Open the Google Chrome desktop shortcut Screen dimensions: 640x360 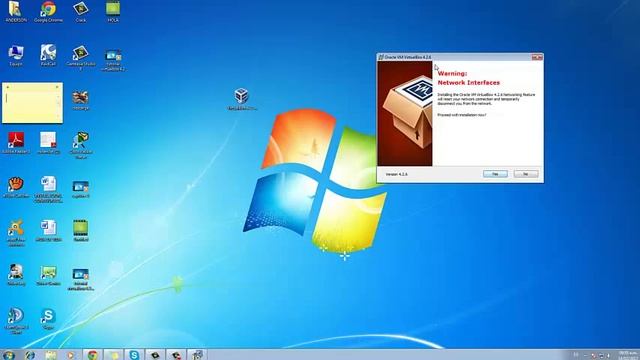coord(48,11)
